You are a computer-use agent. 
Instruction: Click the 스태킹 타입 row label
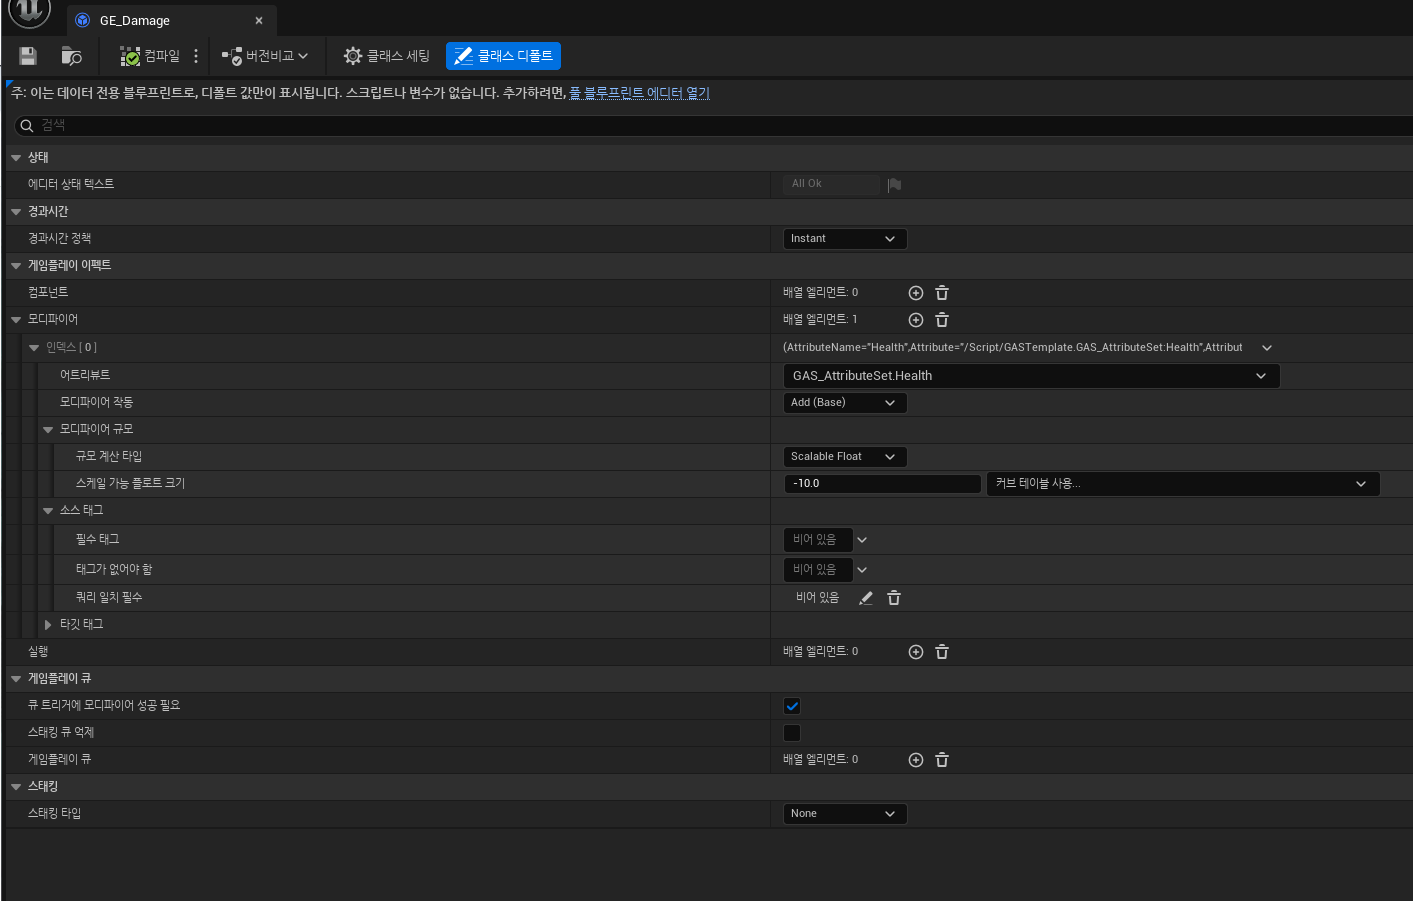coord(54,814)
